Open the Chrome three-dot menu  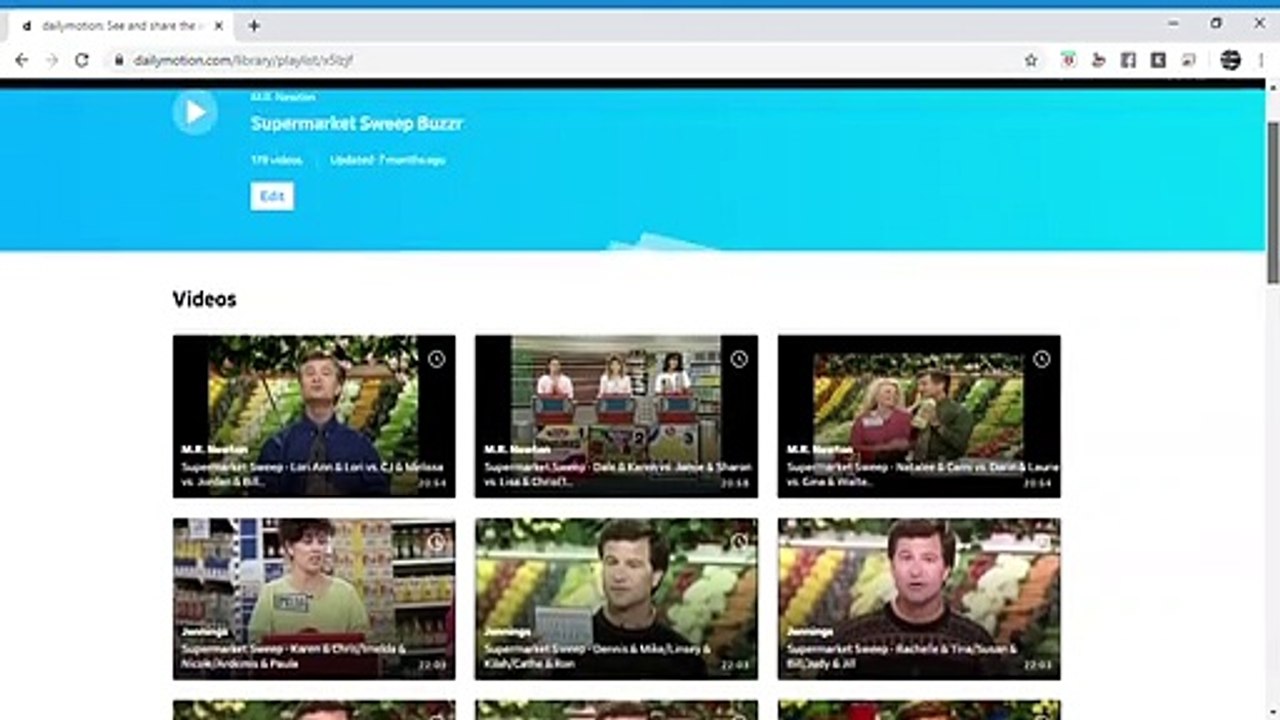[x=1260, y=60]
